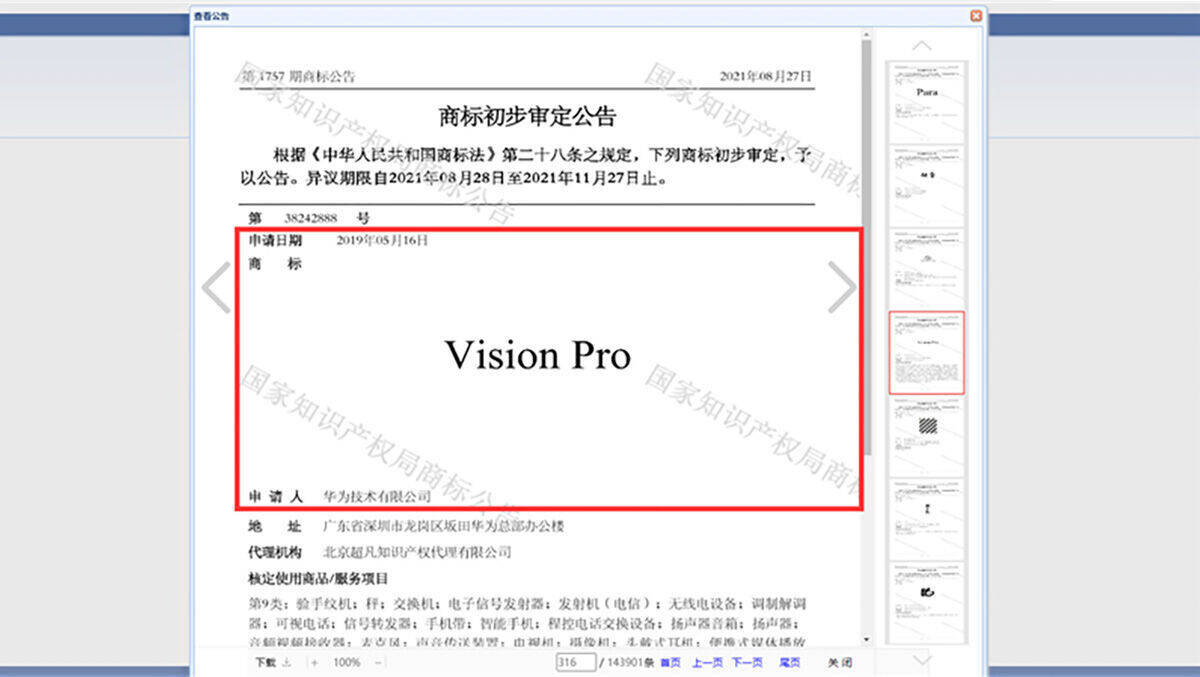Close the viewer using 关闭
This screenshot has height=677, width=1200.
pos(840,662)
